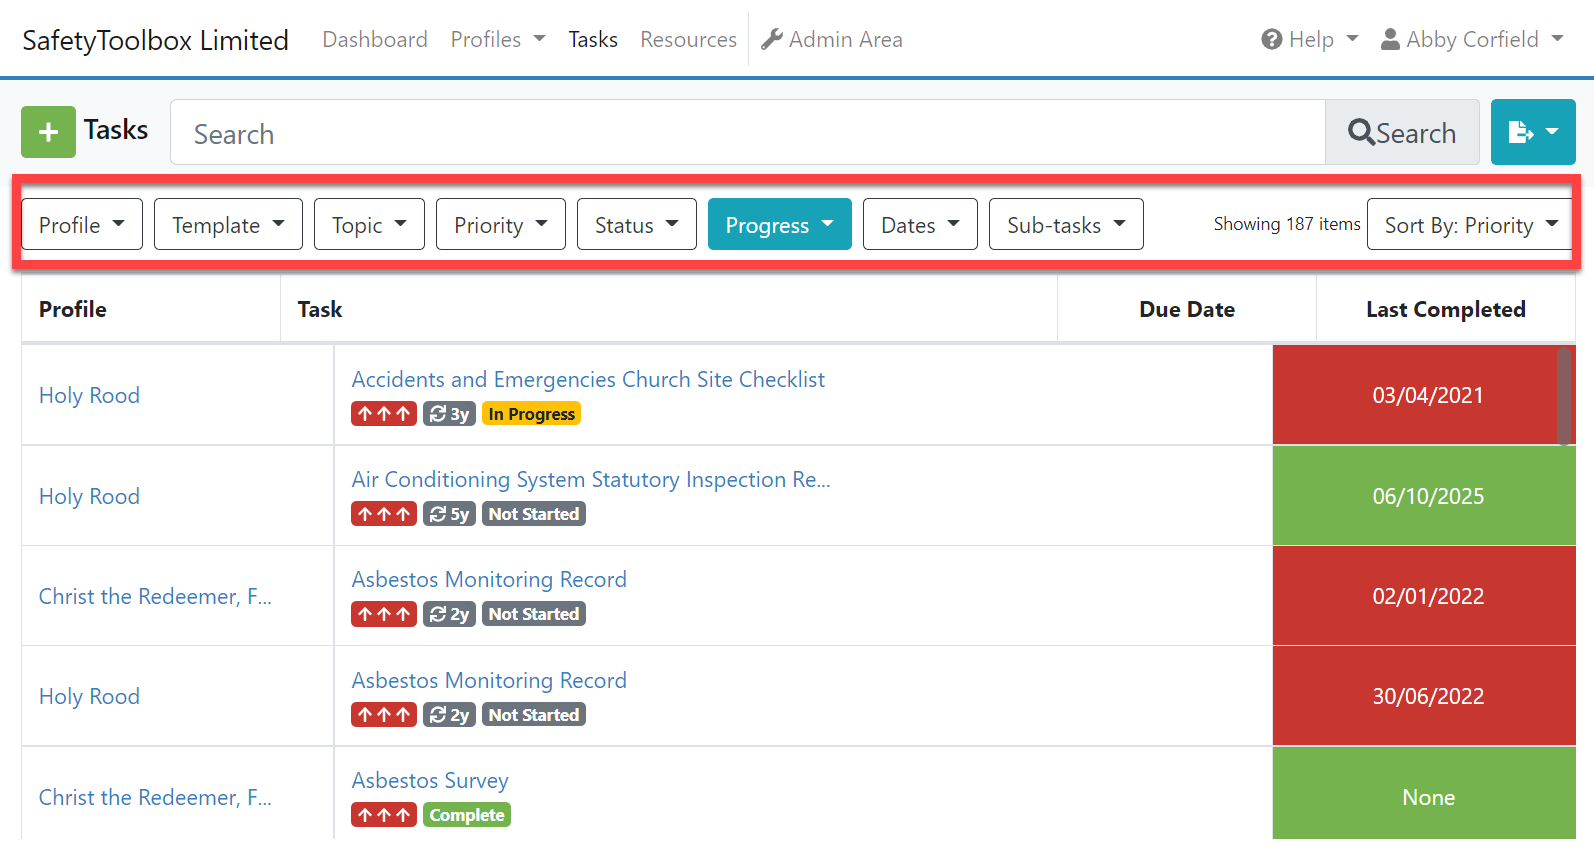
Task: Open the Sub-tasks filter dropdown
Action: (1065, 225)
